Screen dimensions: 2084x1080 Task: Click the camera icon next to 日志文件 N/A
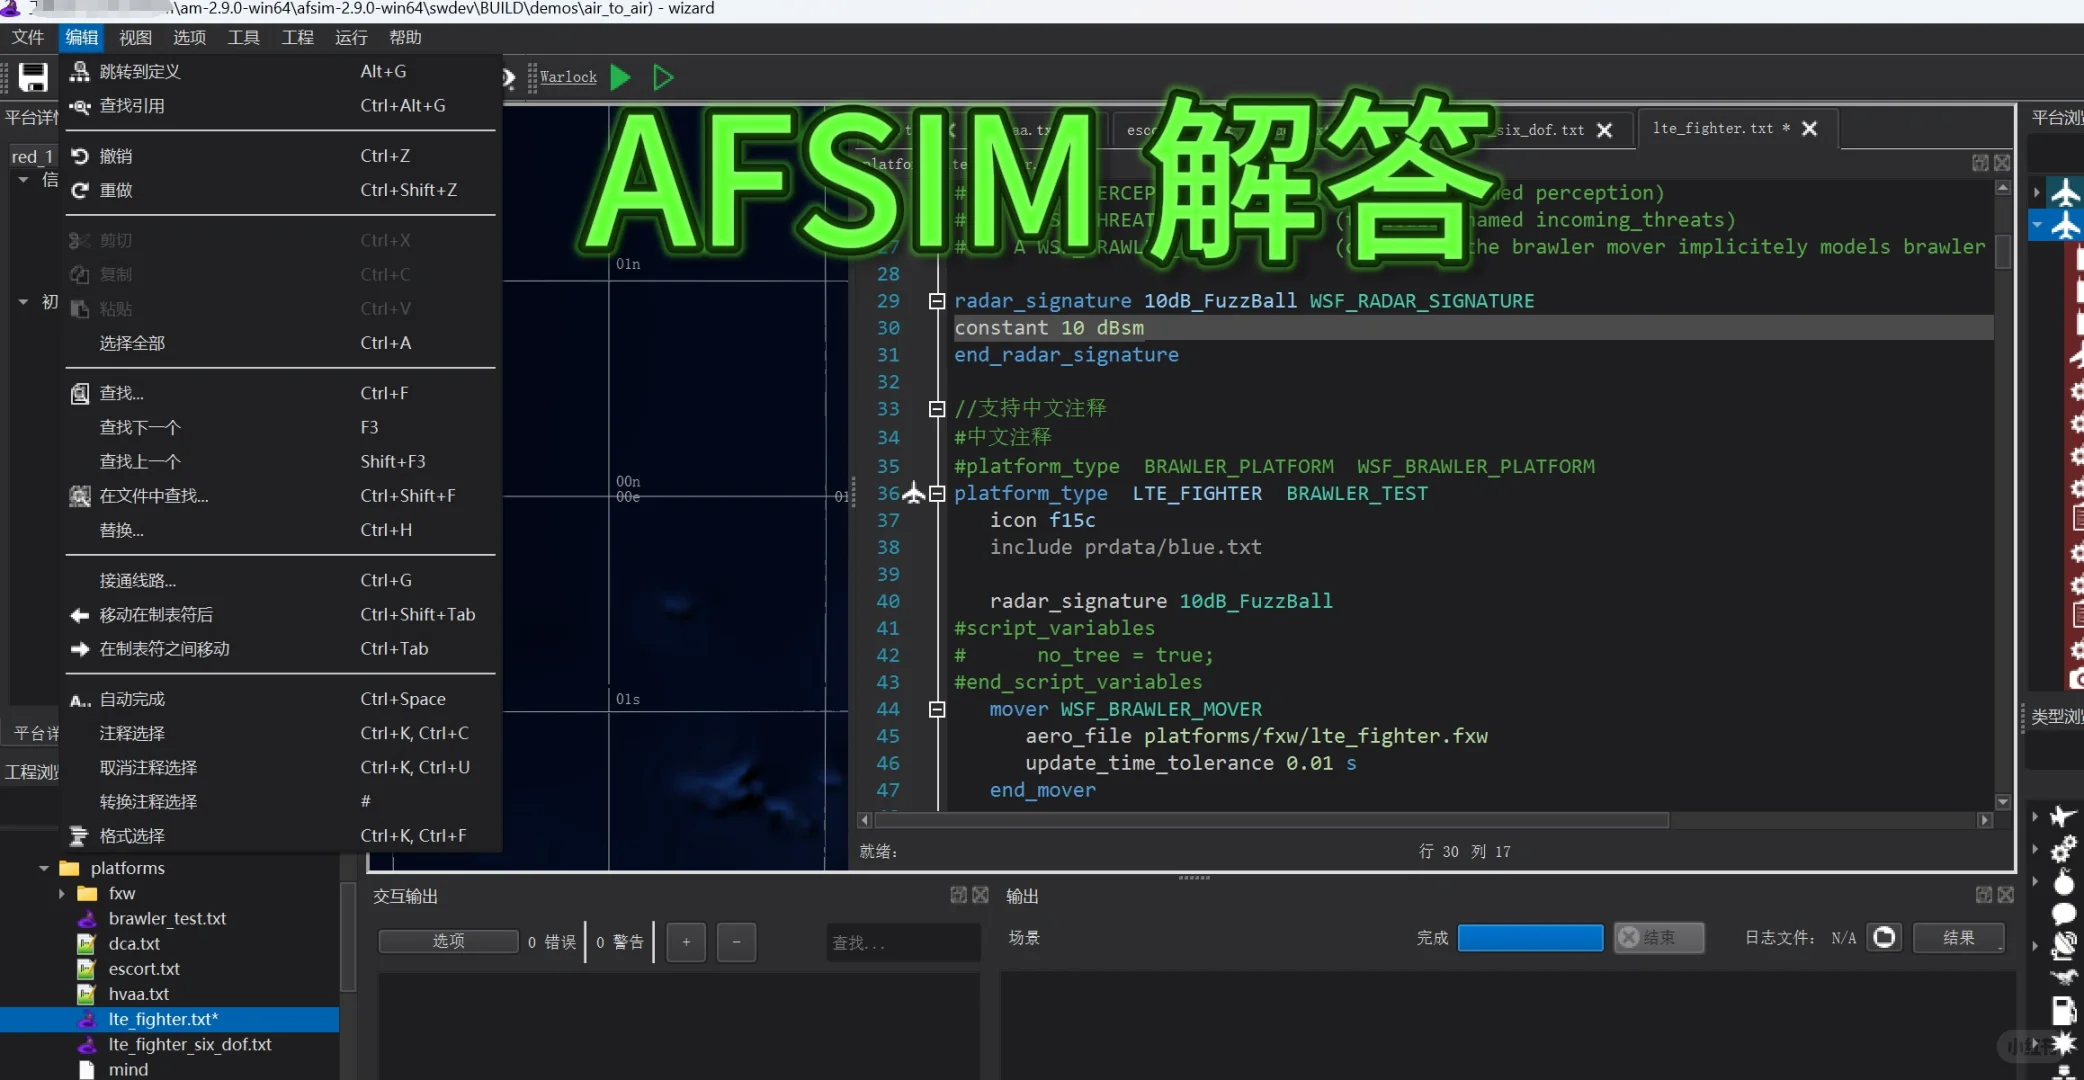point(1886,938)
